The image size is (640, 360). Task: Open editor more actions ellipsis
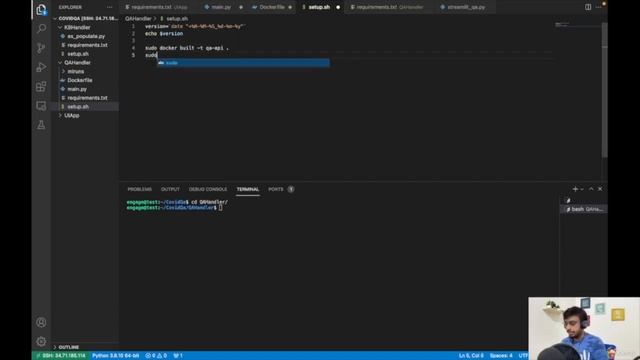tap(598, 7)
